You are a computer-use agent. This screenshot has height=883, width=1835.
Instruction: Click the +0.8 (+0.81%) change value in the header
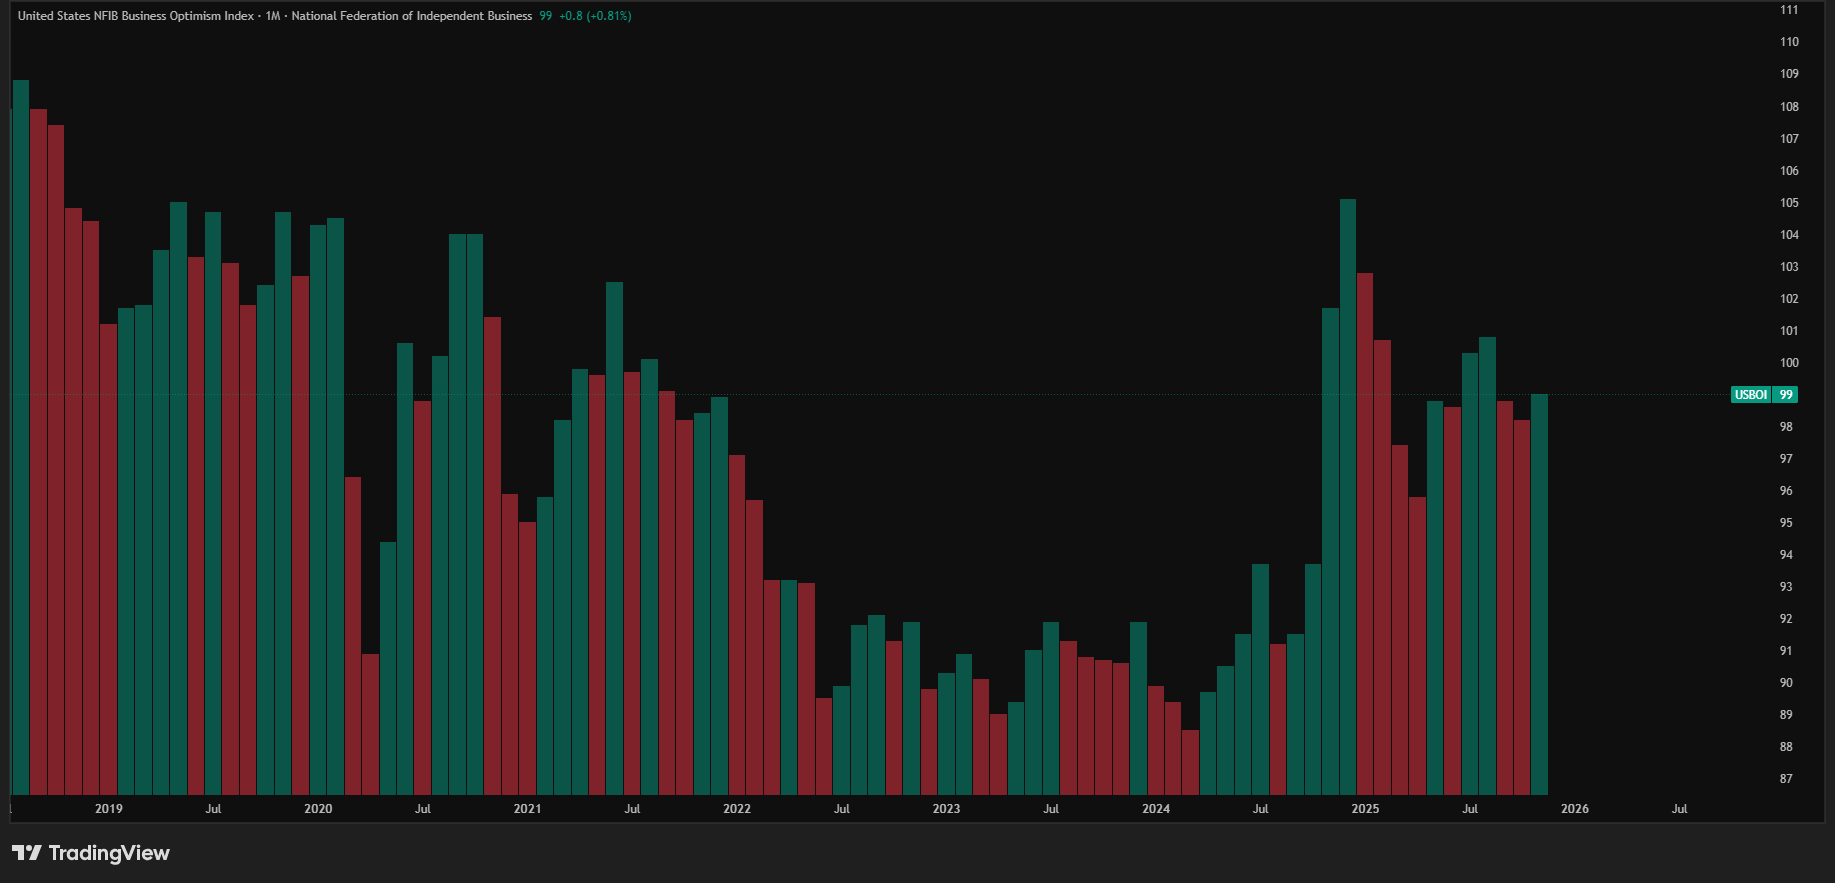pyautogui.click(x=595, y=16)
